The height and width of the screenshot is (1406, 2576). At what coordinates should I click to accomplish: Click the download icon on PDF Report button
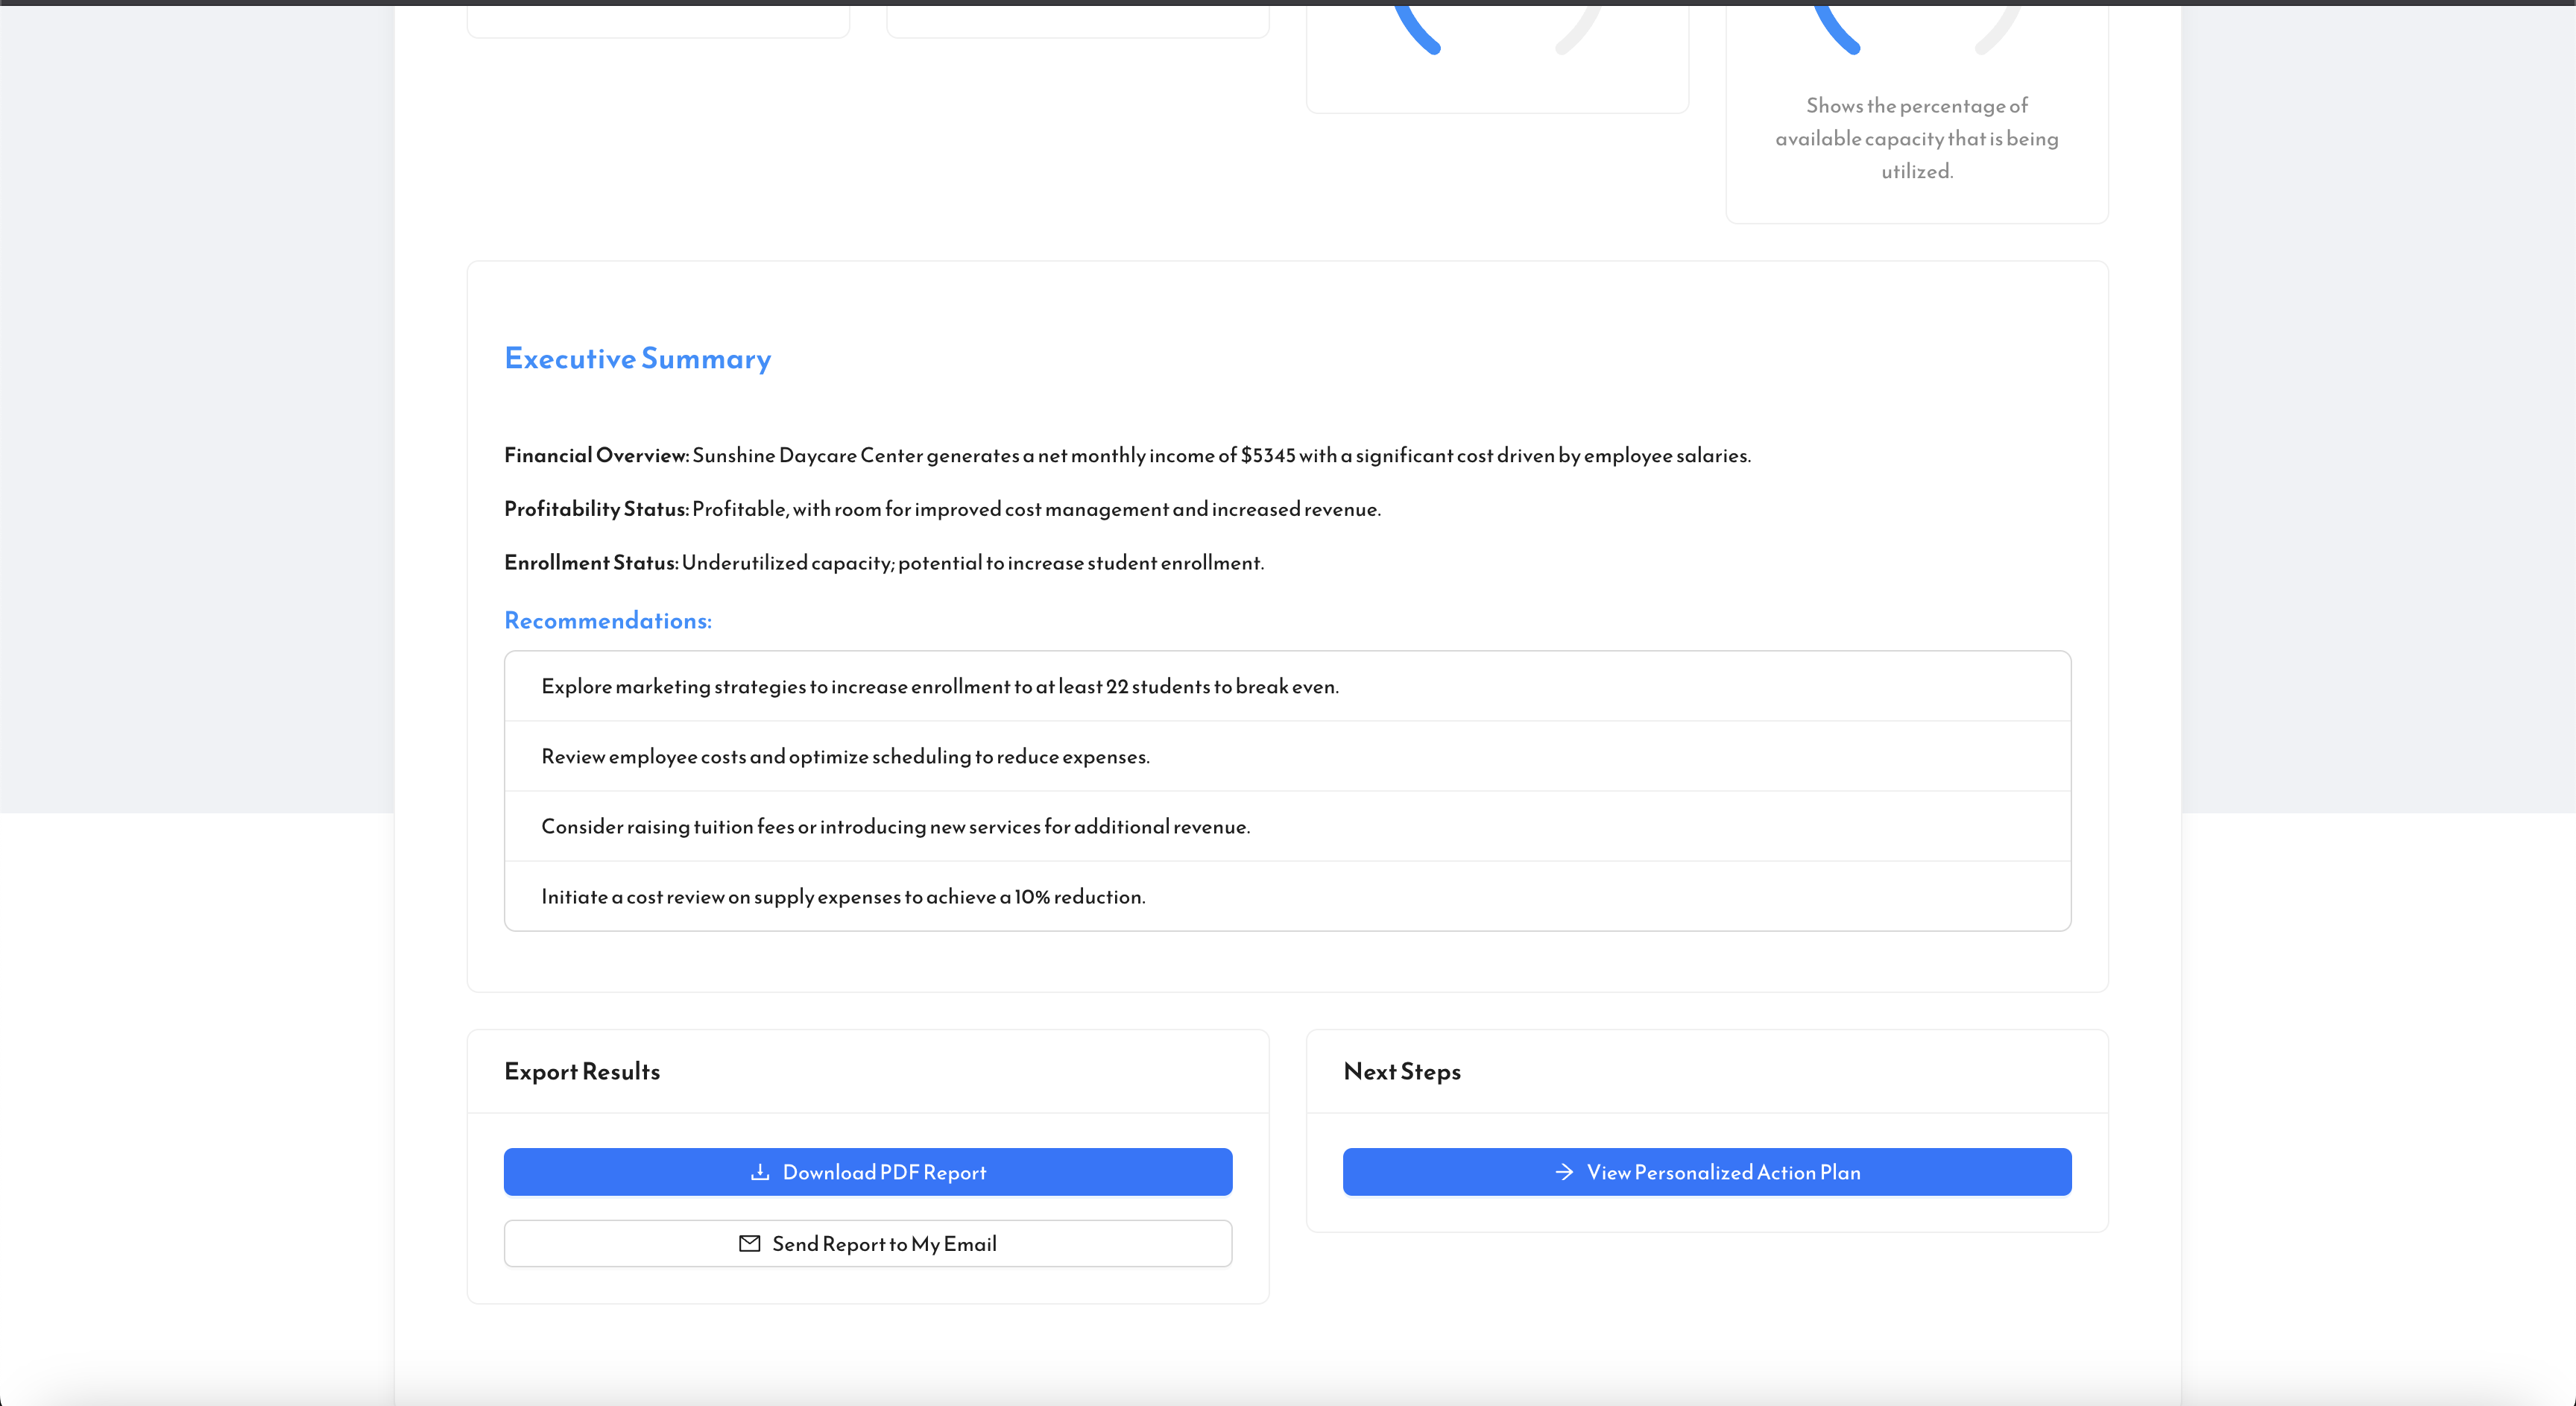[x=761, y=1171]
